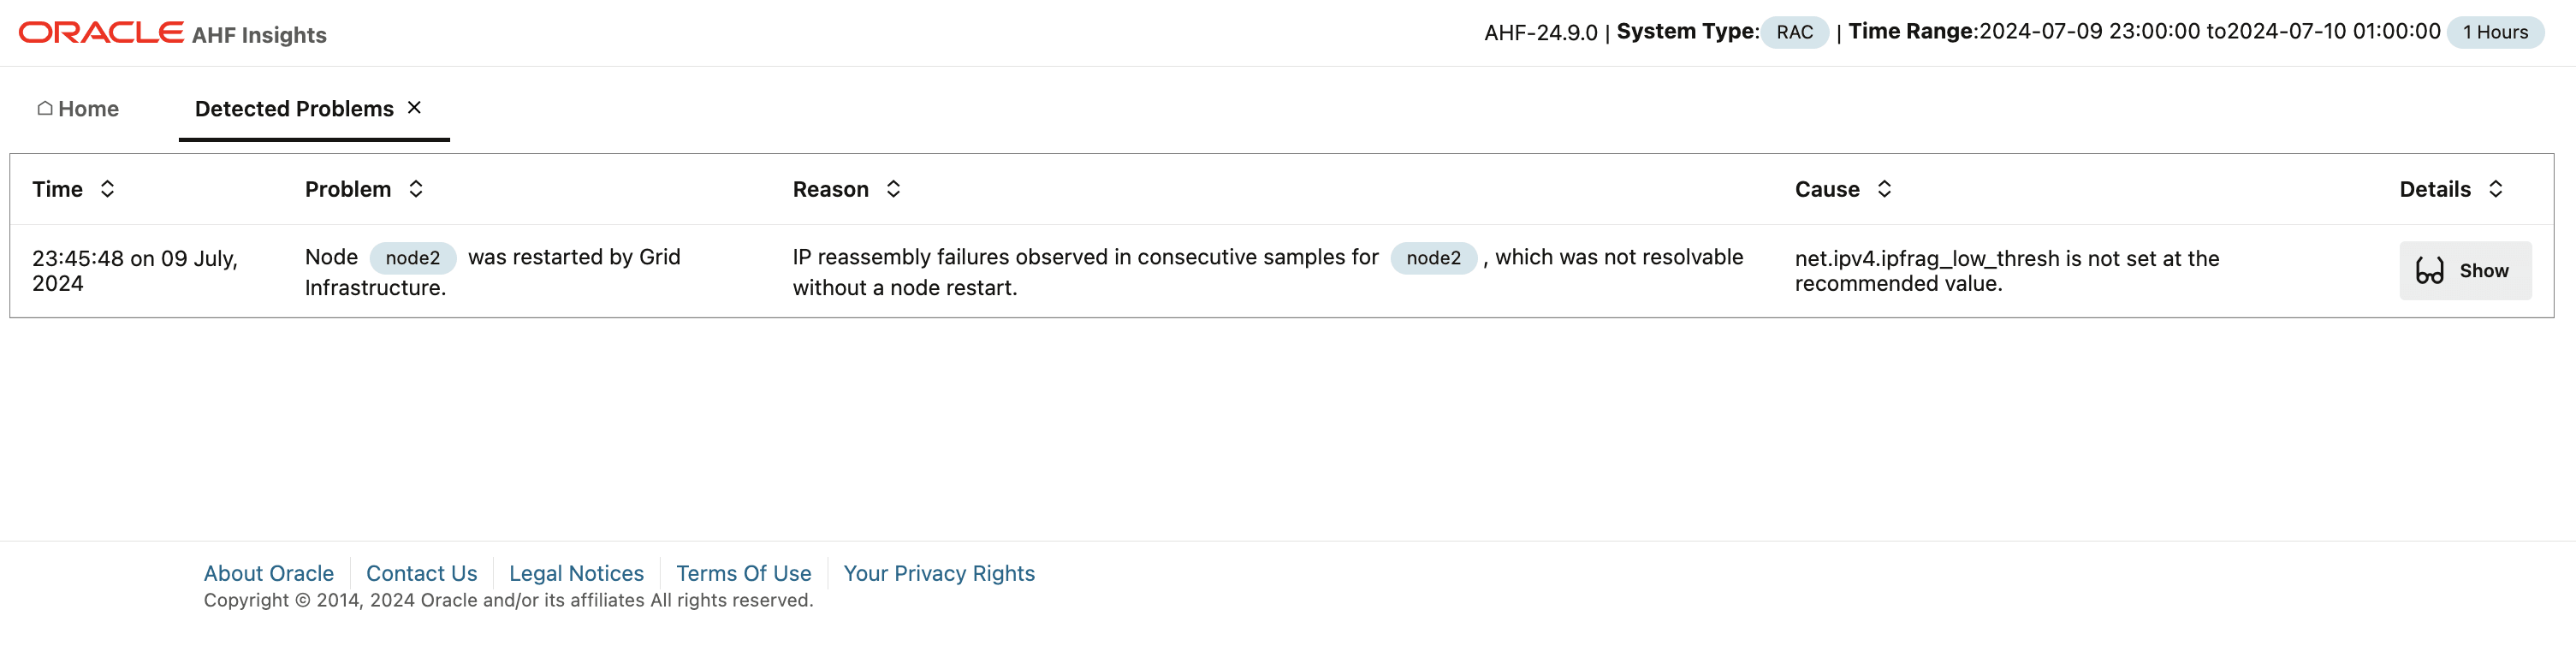Open Your Privacy Rights link
Viewport: 2576px width, 669px height.
pos(939,573)
